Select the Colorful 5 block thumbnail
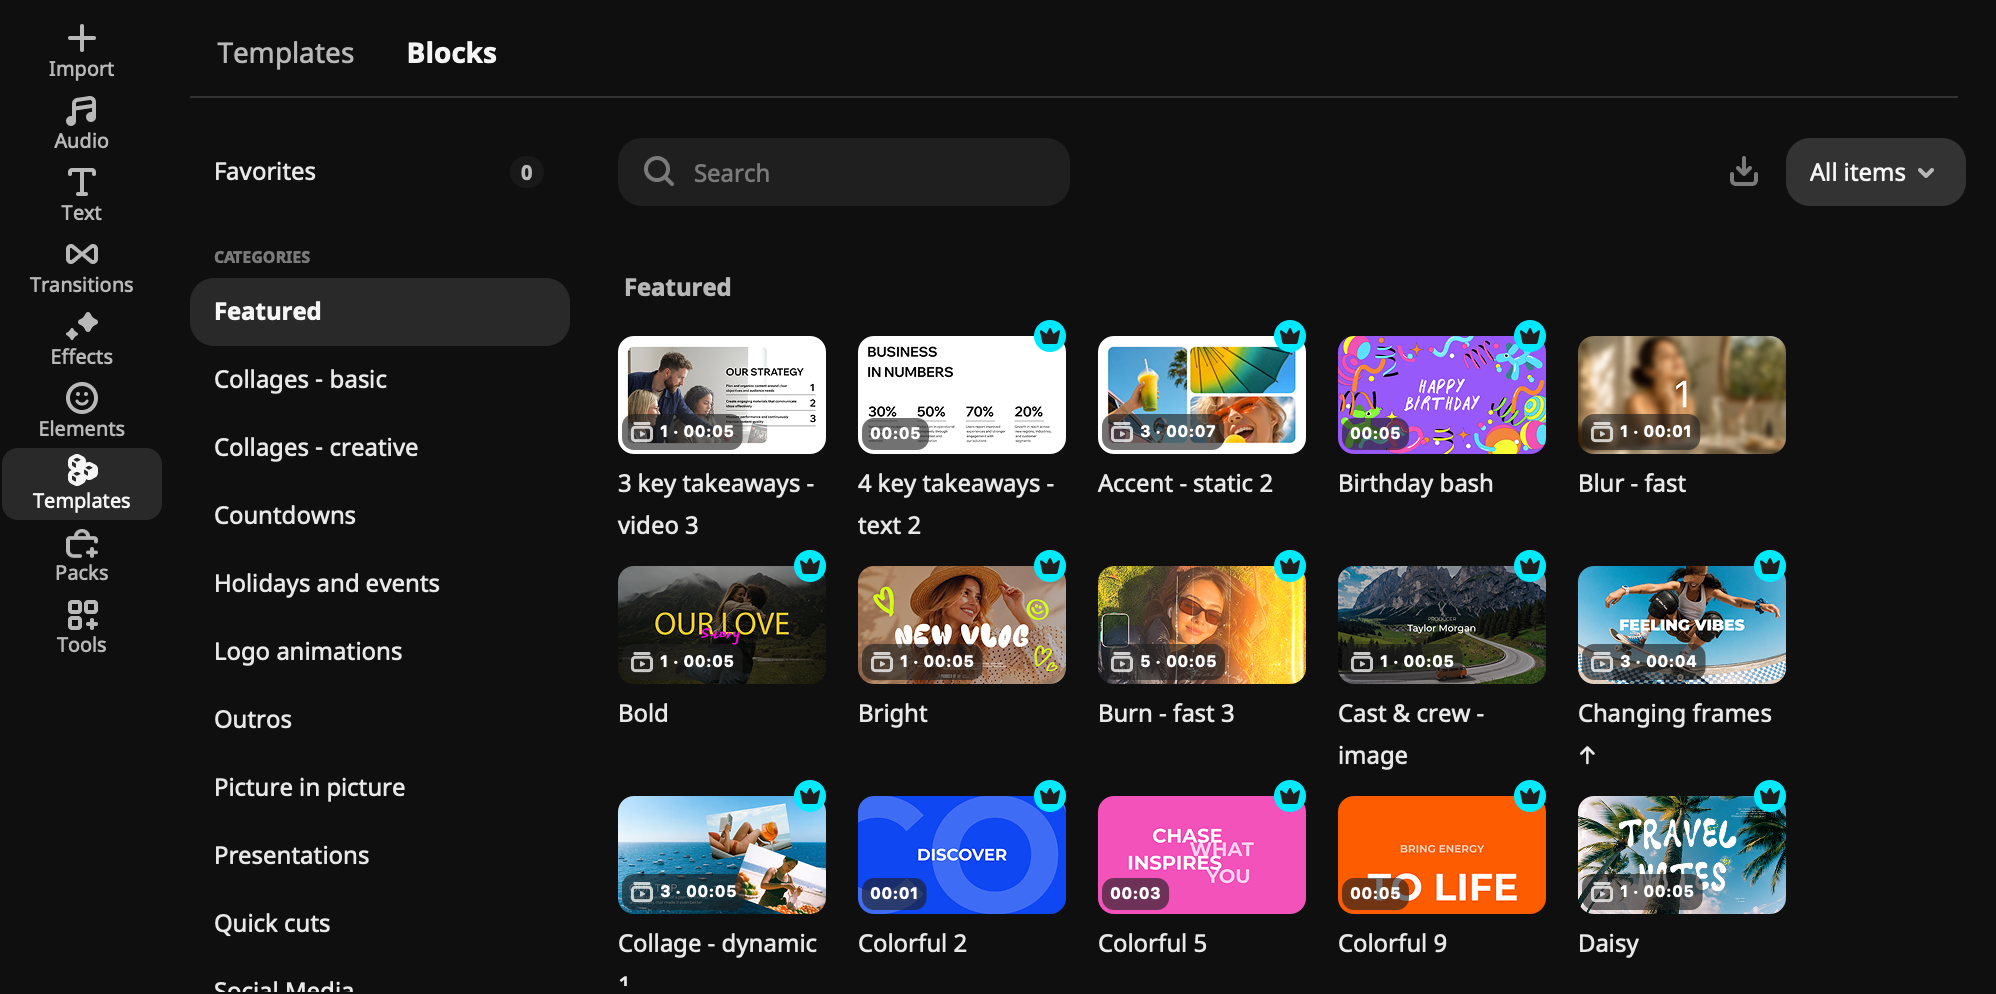Viewport: 1996px width, 994px height. [1202, 855]
